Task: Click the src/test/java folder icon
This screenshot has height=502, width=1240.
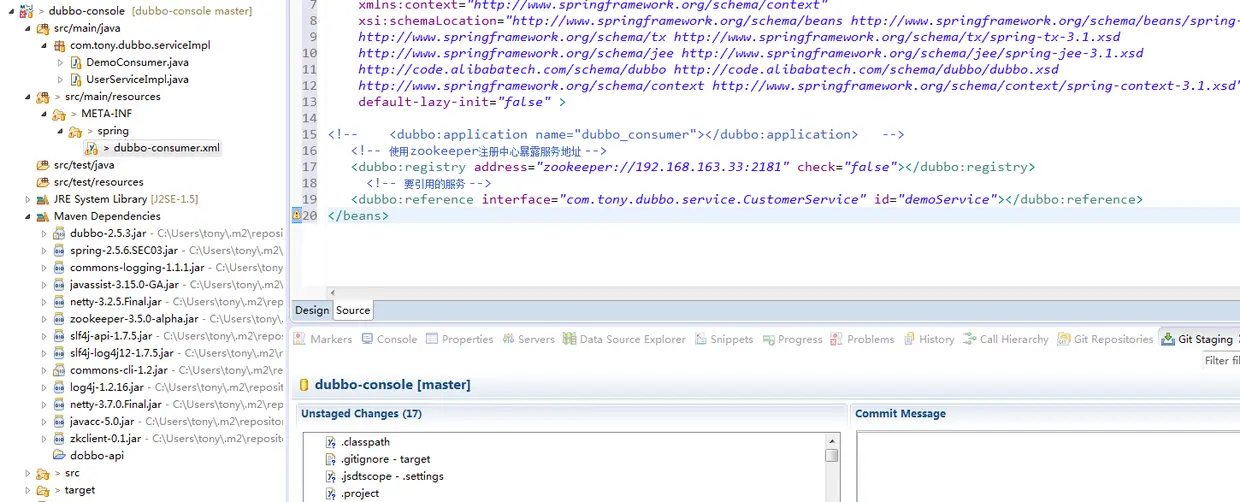Action: click(x=43, y=165)
